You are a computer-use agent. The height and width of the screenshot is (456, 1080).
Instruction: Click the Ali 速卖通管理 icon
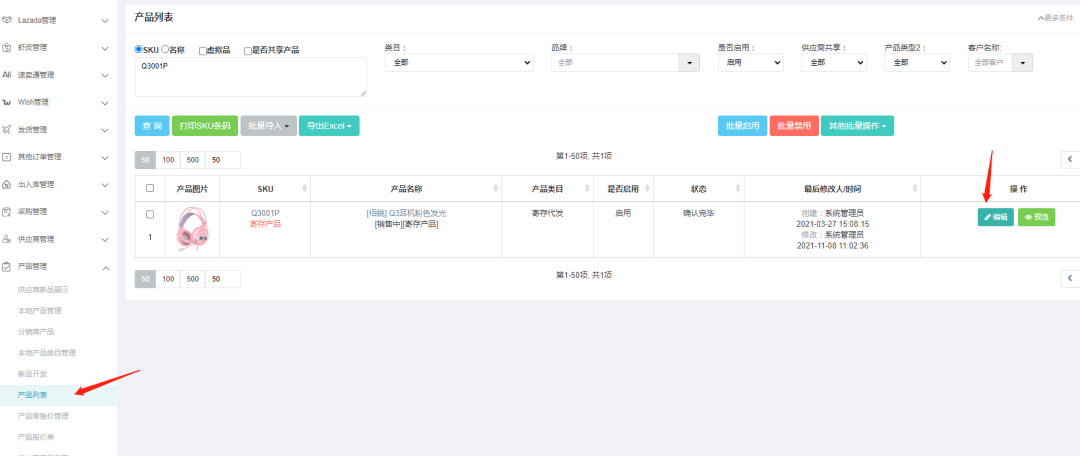click(x=7, y=75)
